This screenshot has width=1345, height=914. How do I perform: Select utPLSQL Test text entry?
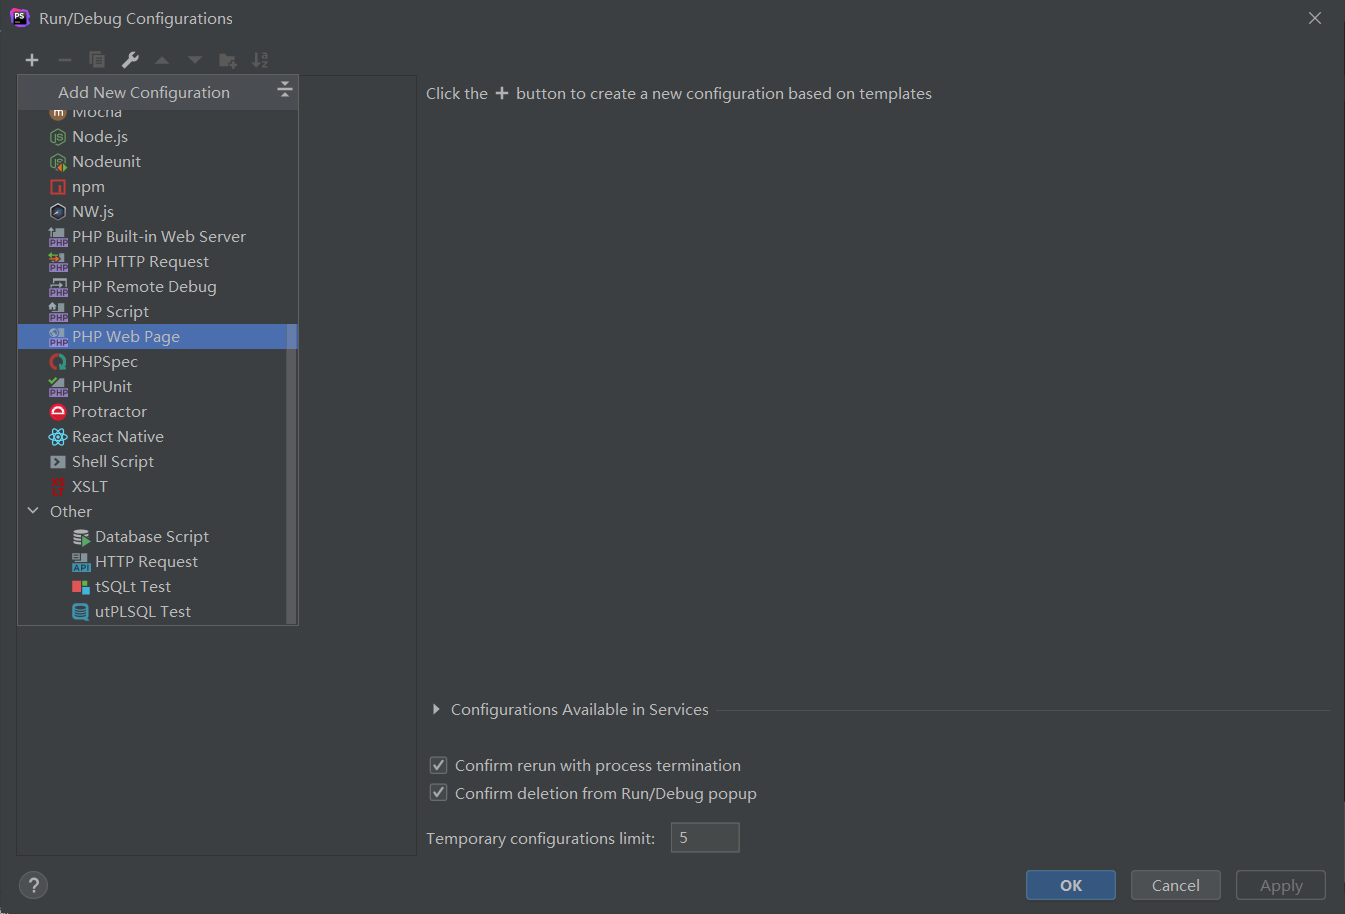click(143, 612)
